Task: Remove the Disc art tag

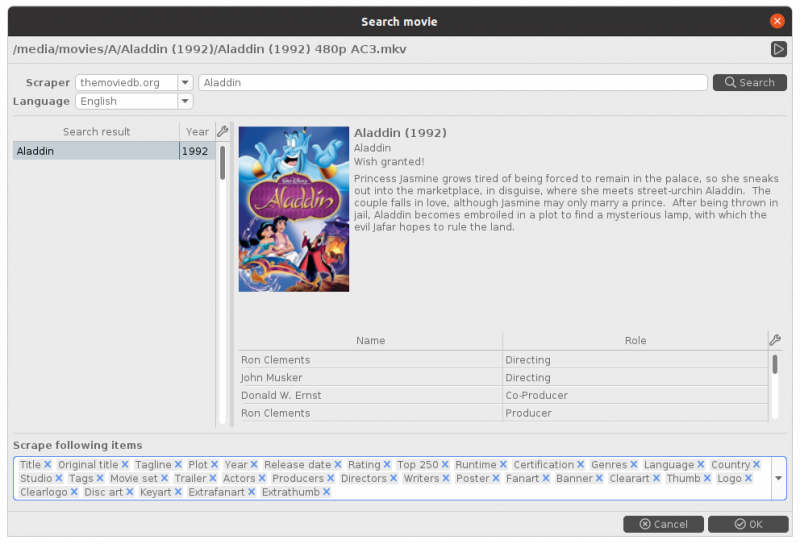Action: pyautogui.click(x=129, y=492)
